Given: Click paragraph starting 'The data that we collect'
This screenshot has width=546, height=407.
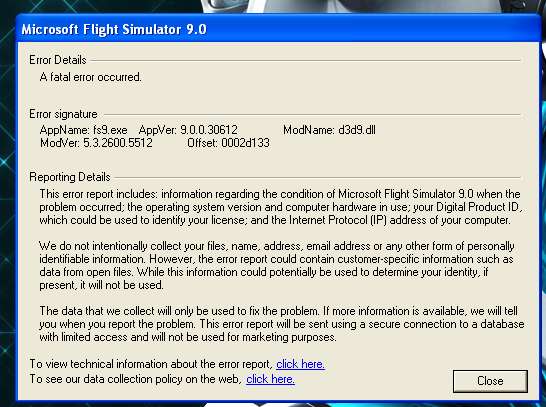Looking at the screenshot, I should click(282, 324).
